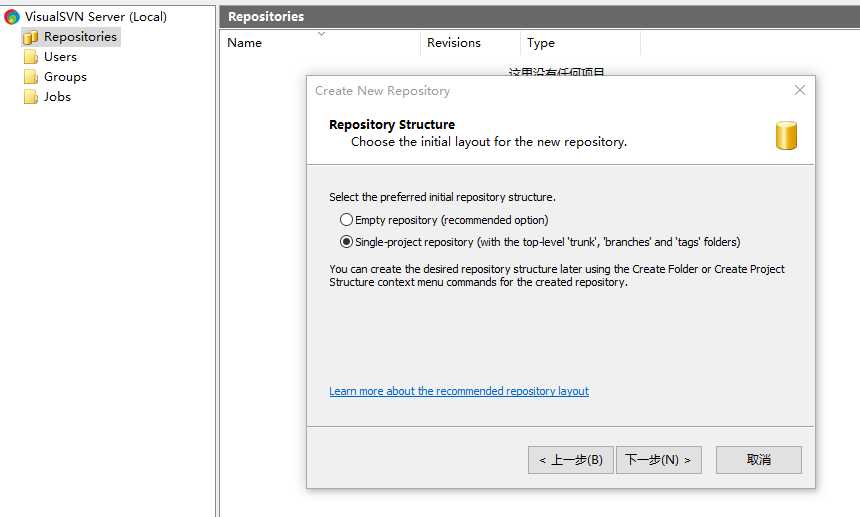Select VisualSVN Server (Local) root node
The height and width of the screenshot is (517, 860).
point(95,17)
